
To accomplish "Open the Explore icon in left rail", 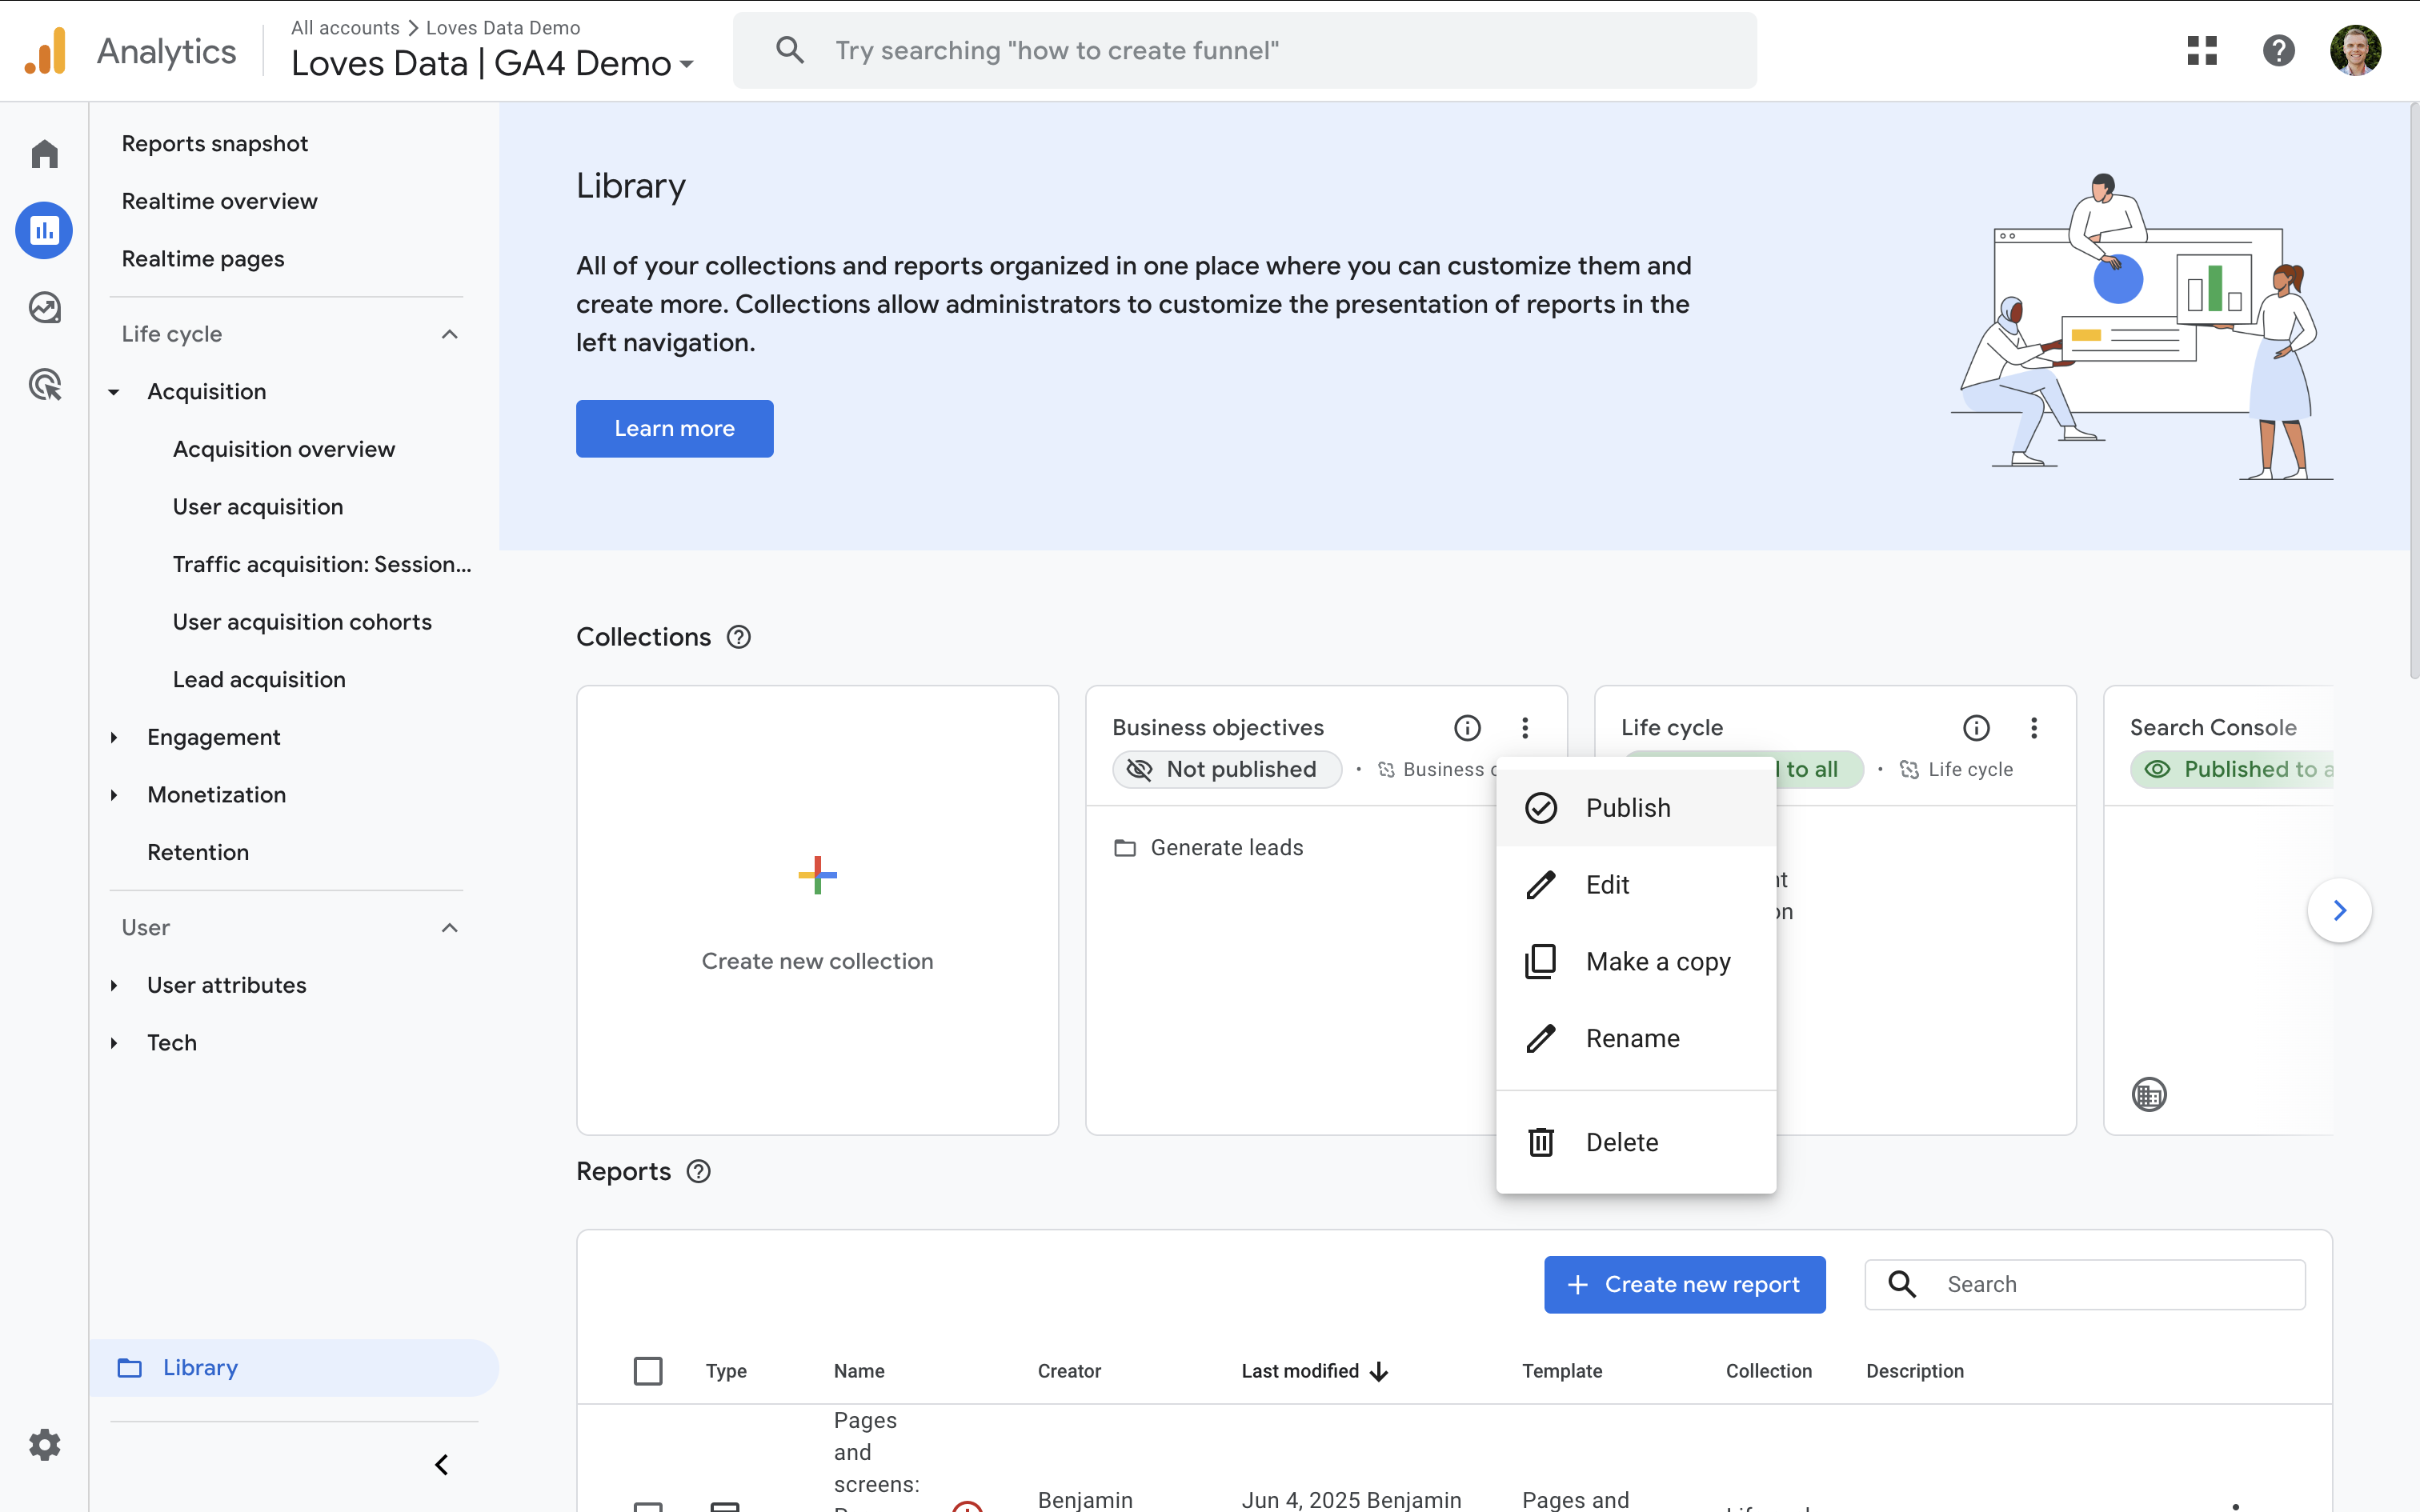I will [x=44, y=307].
